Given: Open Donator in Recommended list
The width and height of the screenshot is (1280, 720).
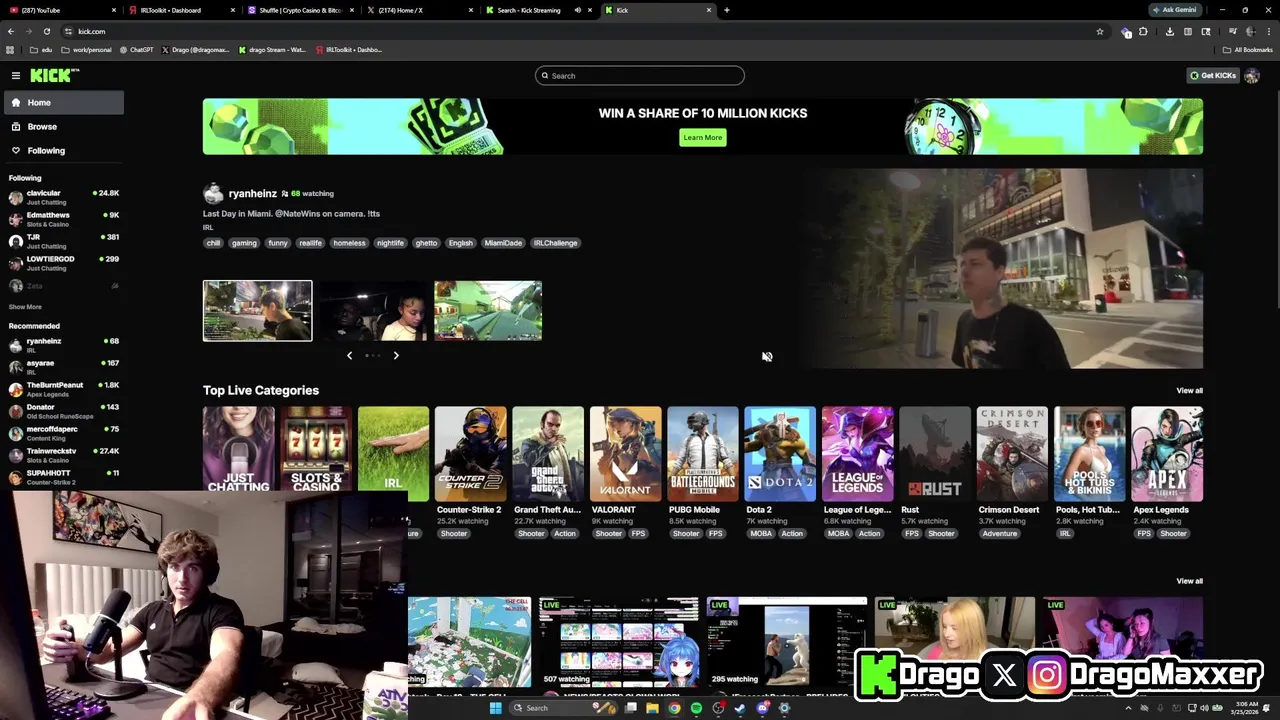Looking at the screenshot, I should 64,411.
